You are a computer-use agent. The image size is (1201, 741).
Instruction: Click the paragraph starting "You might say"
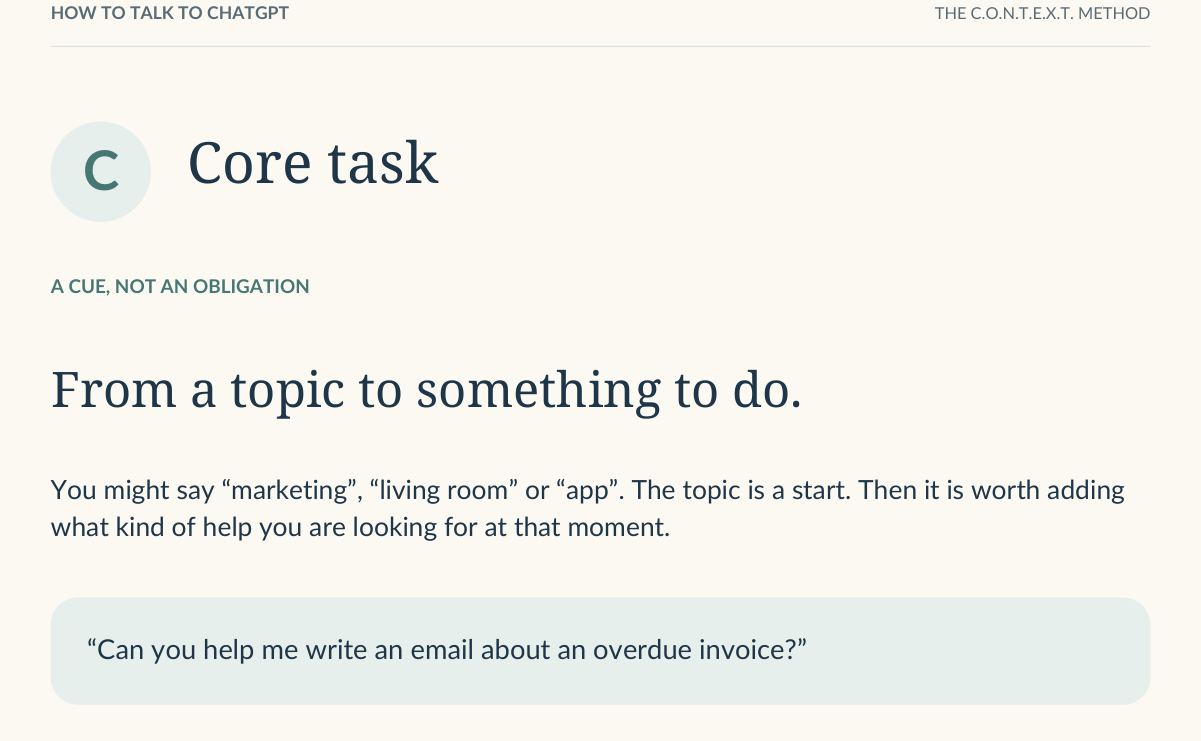(588, 509)
